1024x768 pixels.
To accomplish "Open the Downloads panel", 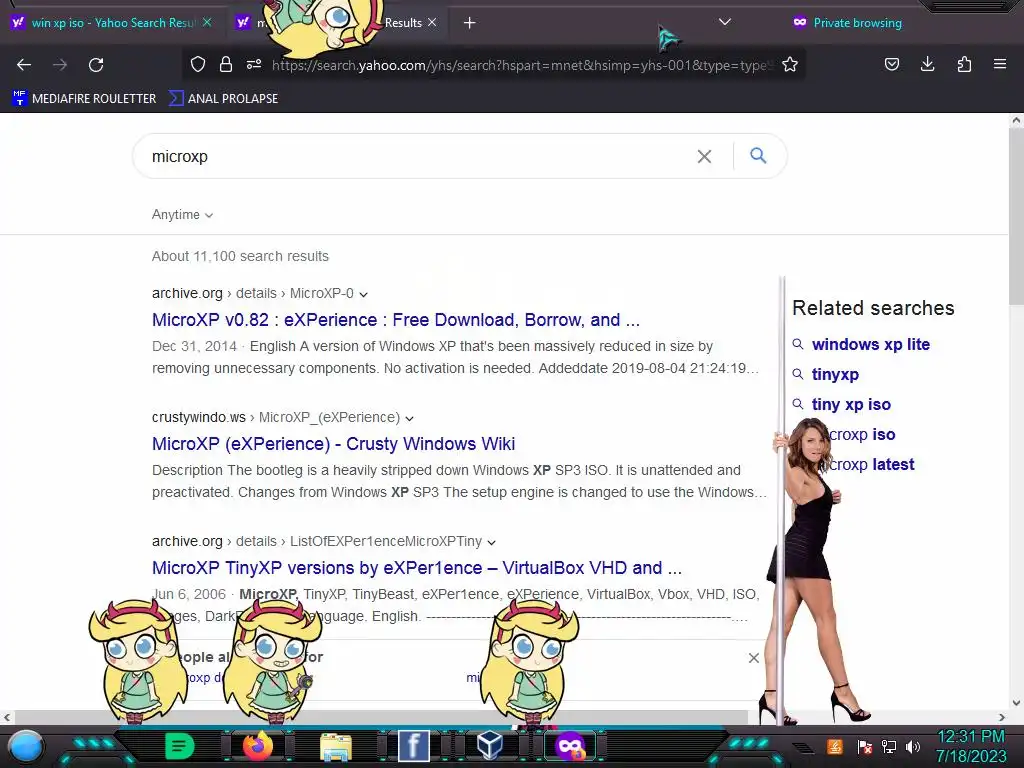I will [x=927, y=64].
